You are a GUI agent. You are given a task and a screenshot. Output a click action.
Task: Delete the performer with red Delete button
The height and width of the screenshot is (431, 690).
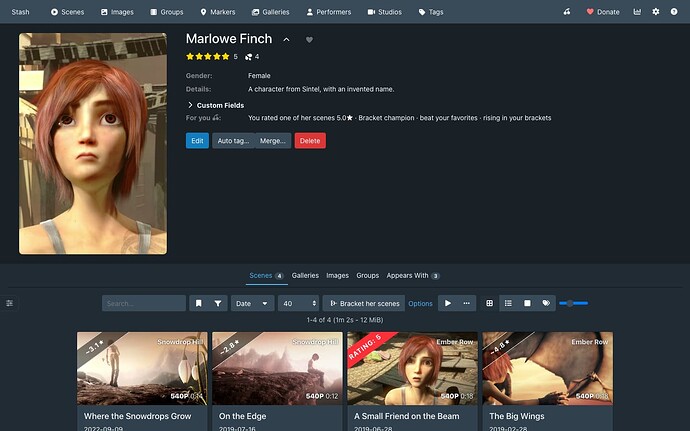click(310, 141)
